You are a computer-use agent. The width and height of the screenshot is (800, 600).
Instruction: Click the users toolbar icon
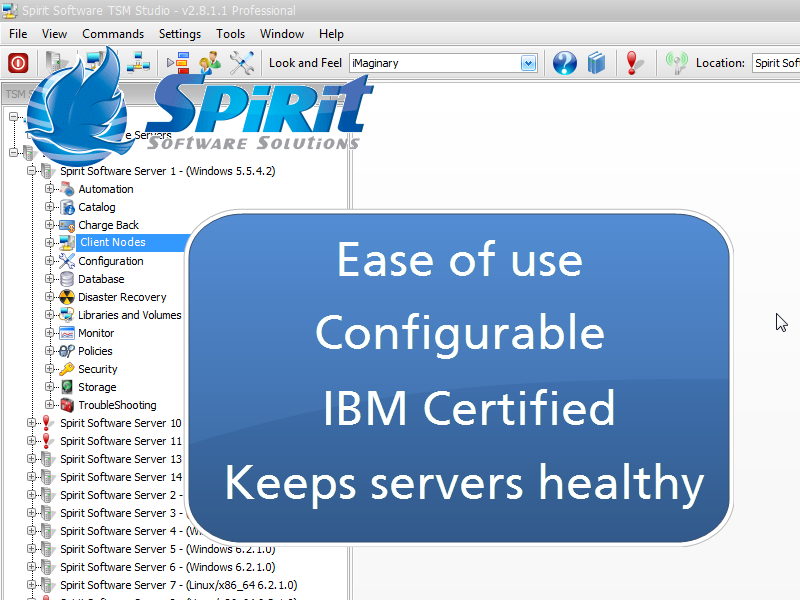210,63
